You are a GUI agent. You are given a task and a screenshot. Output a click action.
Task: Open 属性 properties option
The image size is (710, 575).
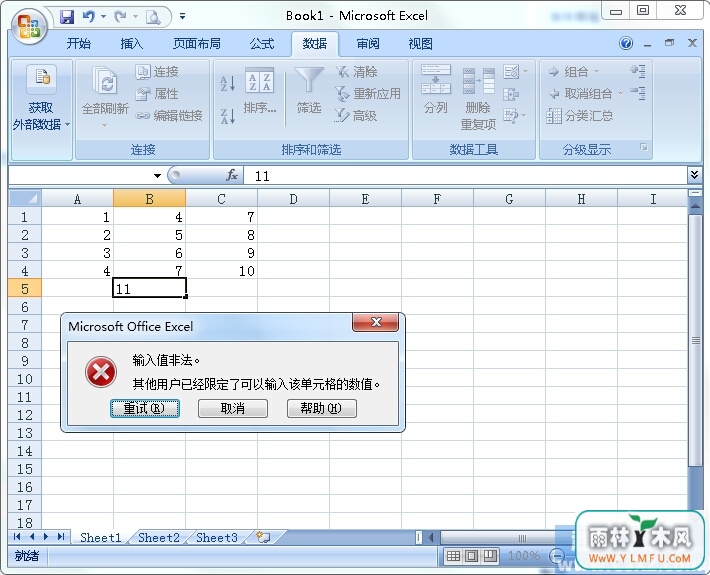tap(157, 94)
